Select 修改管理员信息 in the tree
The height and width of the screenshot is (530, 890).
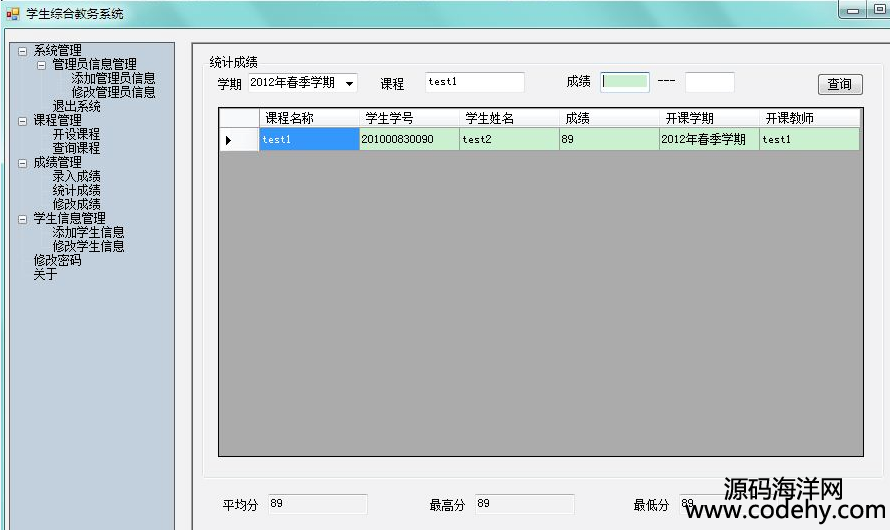pos(114,92)
